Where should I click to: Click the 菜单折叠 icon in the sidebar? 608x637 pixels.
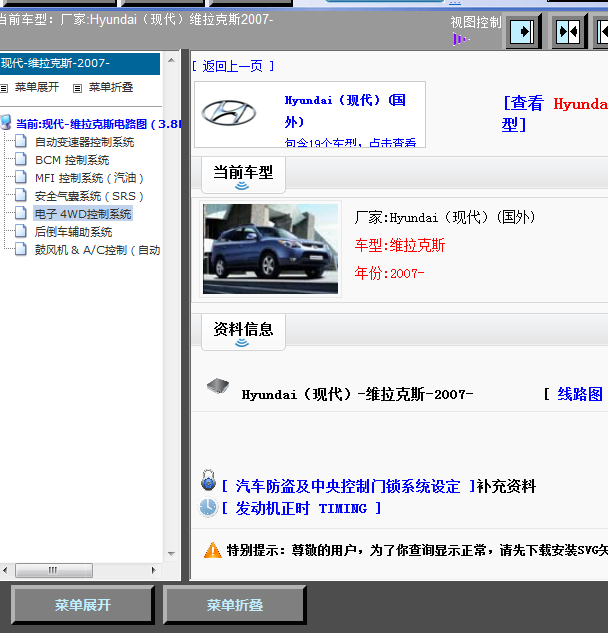[77, 88]
